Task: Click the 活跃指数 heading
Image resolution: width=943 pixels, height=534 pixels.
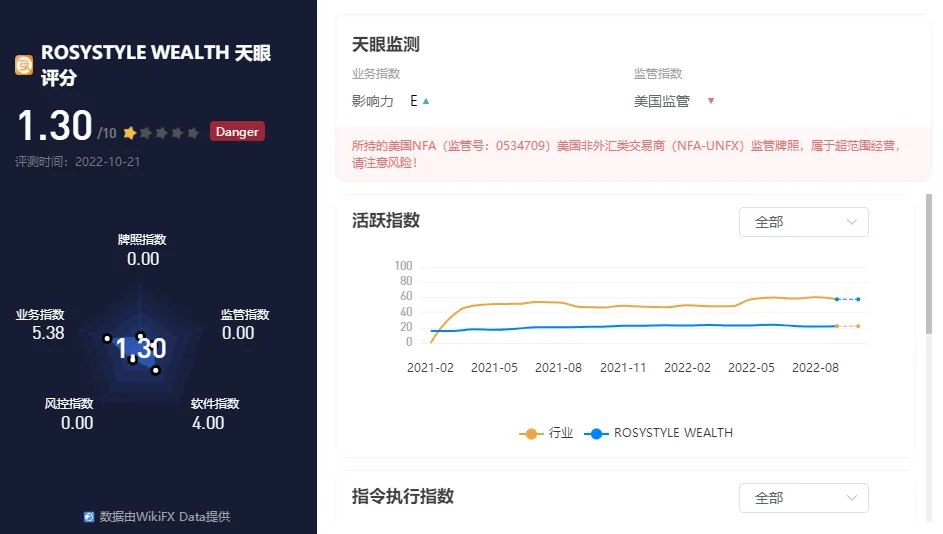Action: (385, 221)
